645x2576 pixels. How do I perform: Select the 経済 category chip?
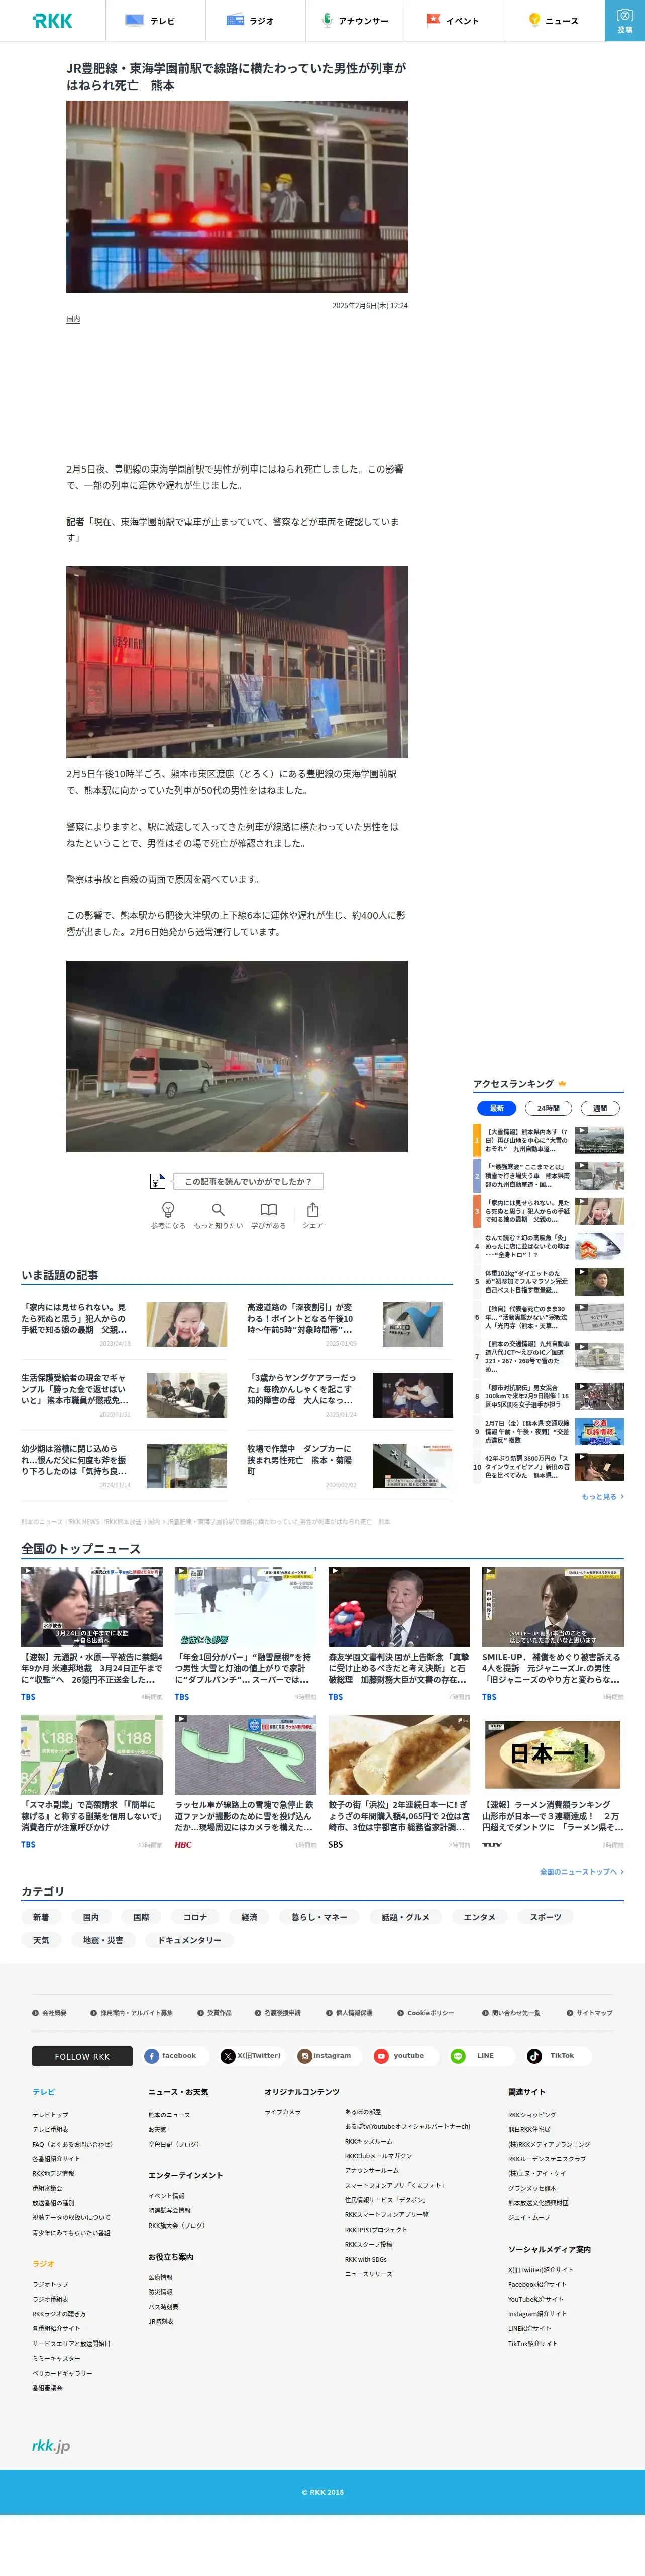click(249, 1917)
